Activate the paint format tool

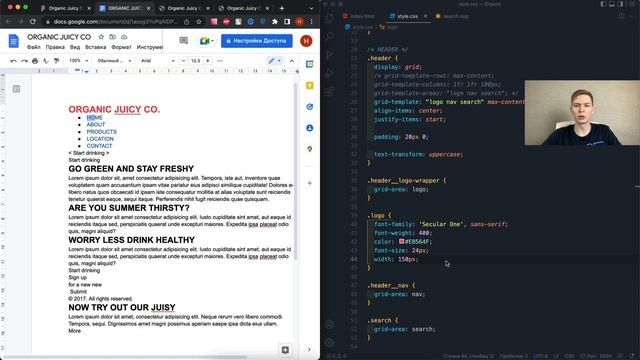coord(56,61)
